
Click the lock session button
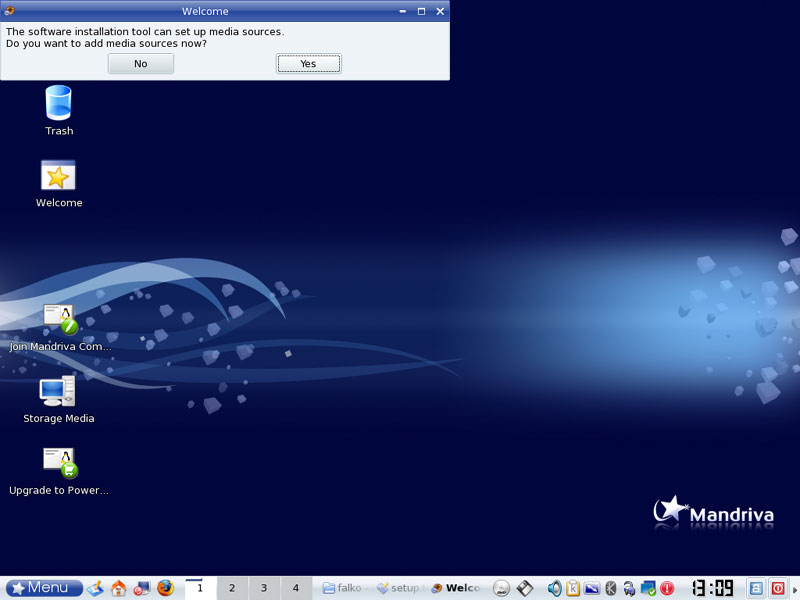coord(756,588)
